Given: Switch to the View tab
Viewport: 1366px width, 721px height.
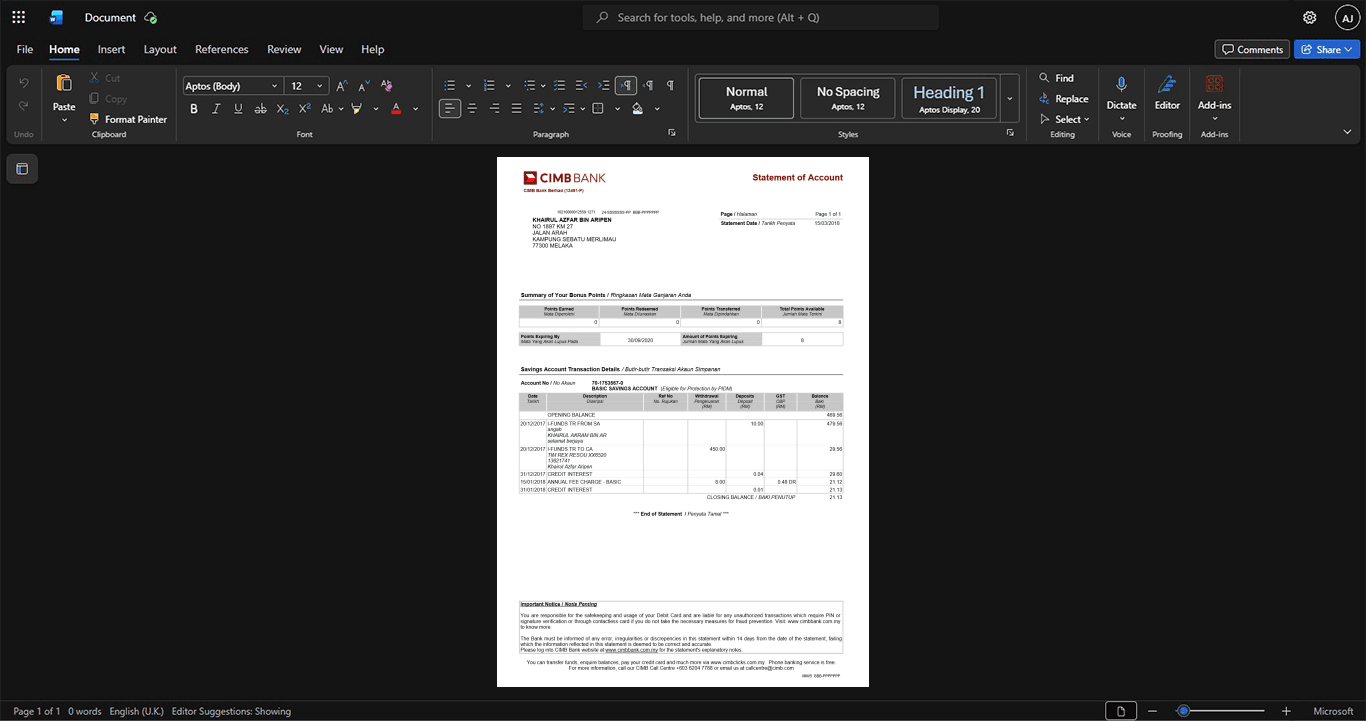Looking at the screenshot, I should point(331,49).
